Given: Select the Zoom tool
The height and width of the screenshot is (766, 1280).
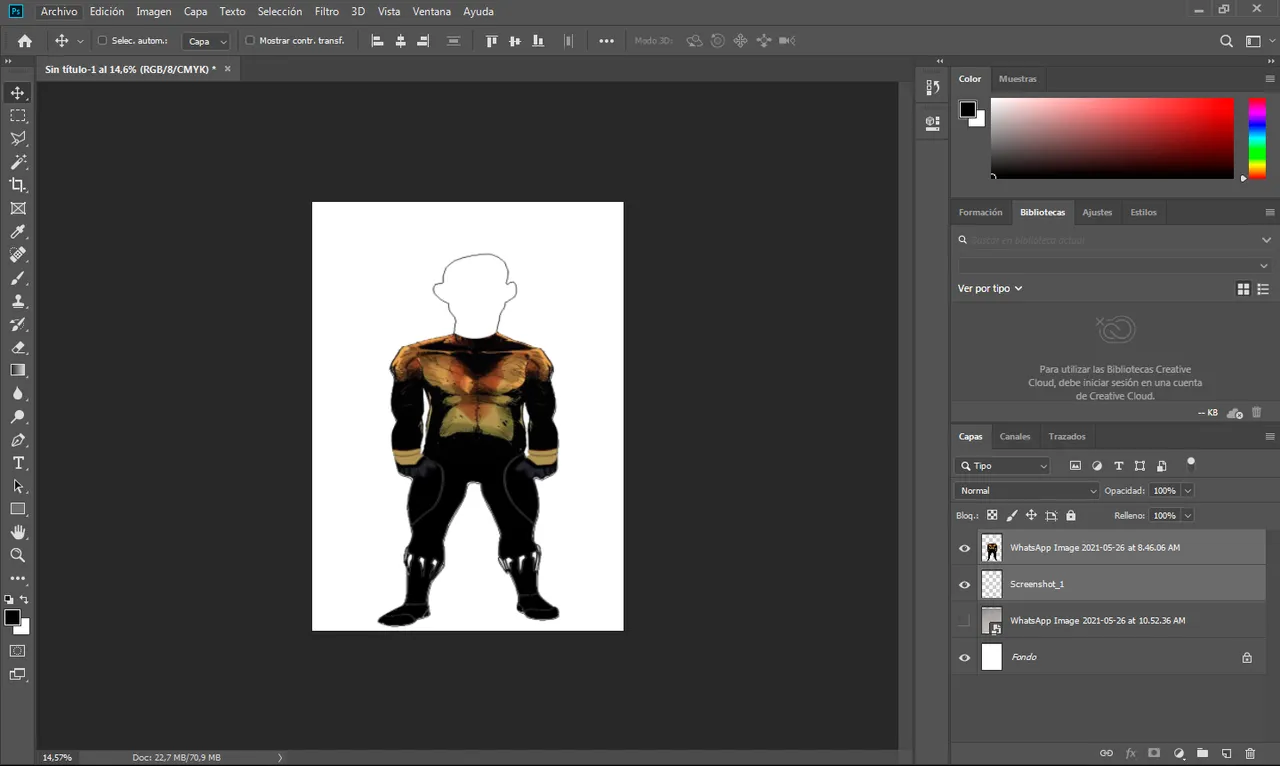Looking at the screenshot, I should 18,555.
